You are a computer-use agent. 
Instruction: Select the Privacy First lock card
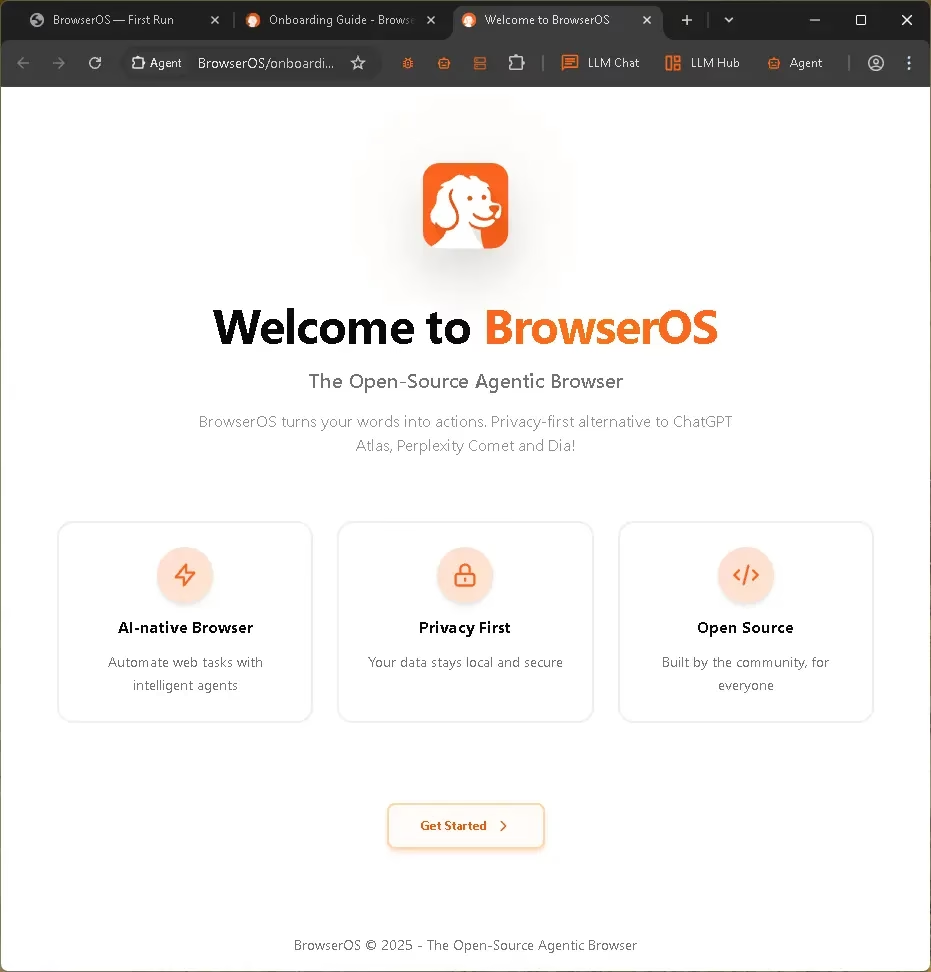[x=465, y=620]
